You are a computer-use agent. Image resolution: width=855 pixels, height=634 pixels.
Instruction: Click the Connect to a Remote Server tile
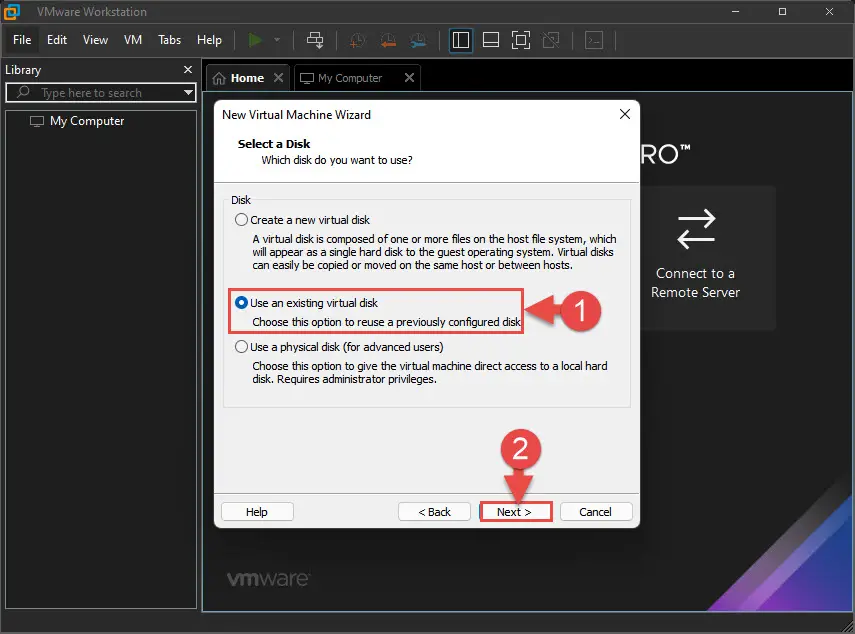click(x=695, y=258)
